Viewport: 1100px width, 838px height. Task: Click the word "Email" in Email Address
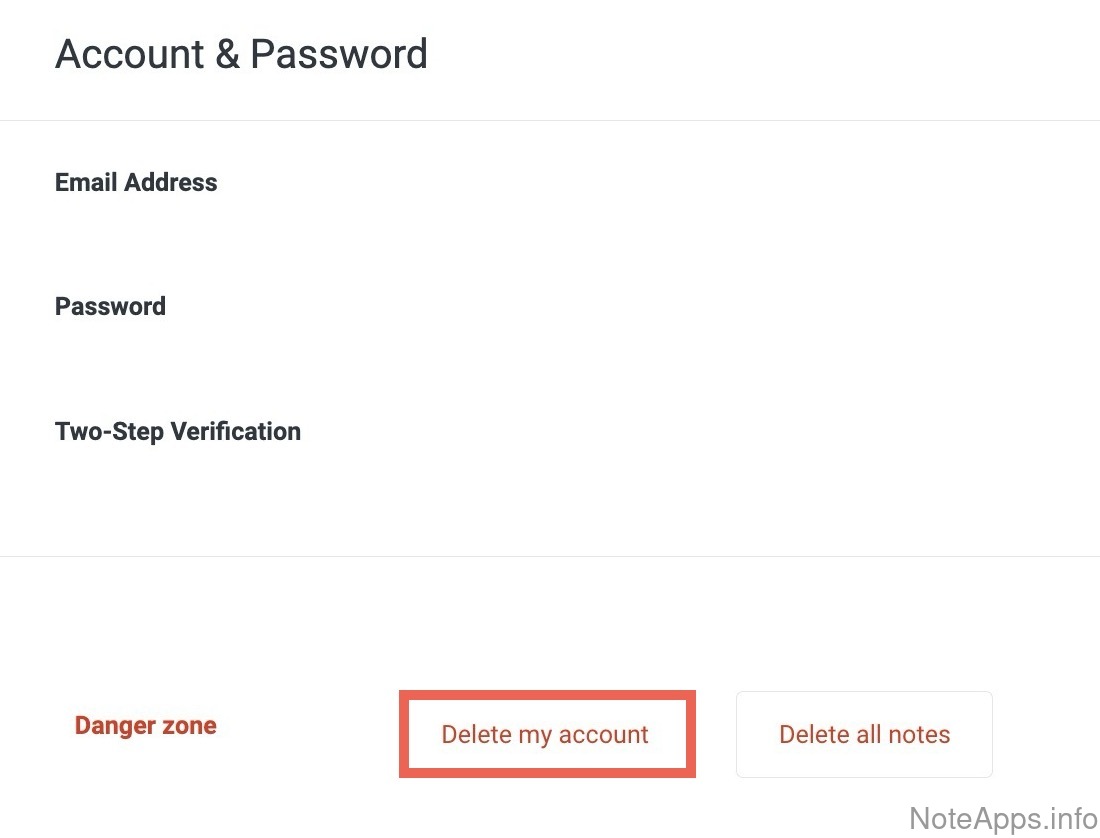point(84,183)
